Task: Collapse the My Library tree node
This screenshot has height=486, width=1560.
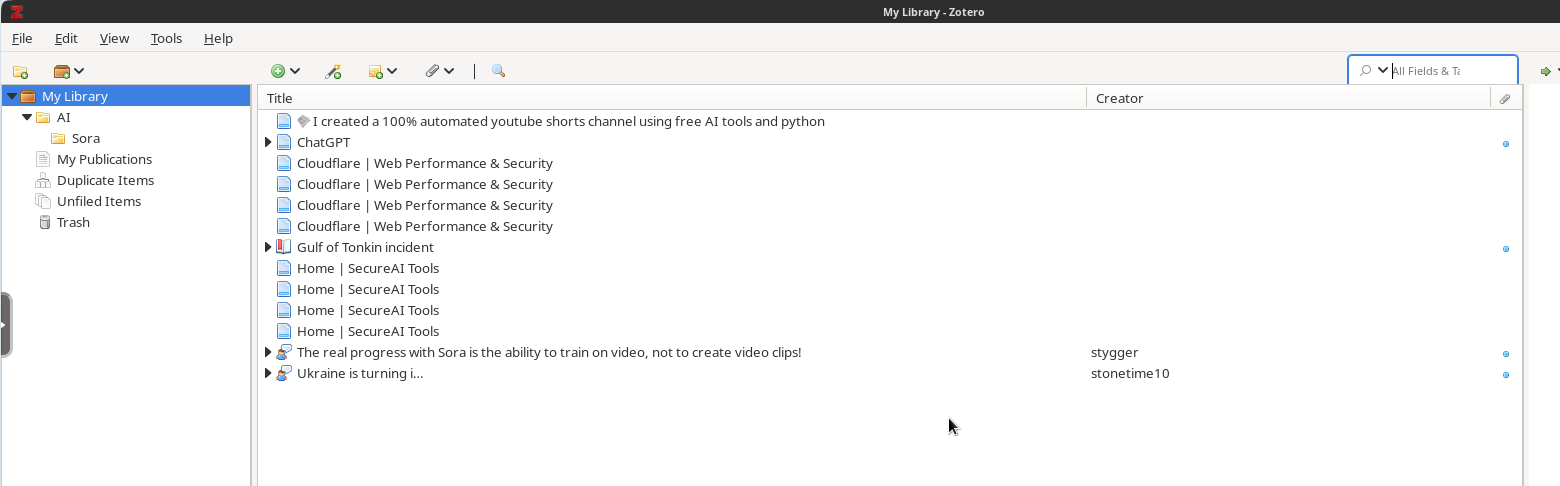Action: tap(11, 96)
